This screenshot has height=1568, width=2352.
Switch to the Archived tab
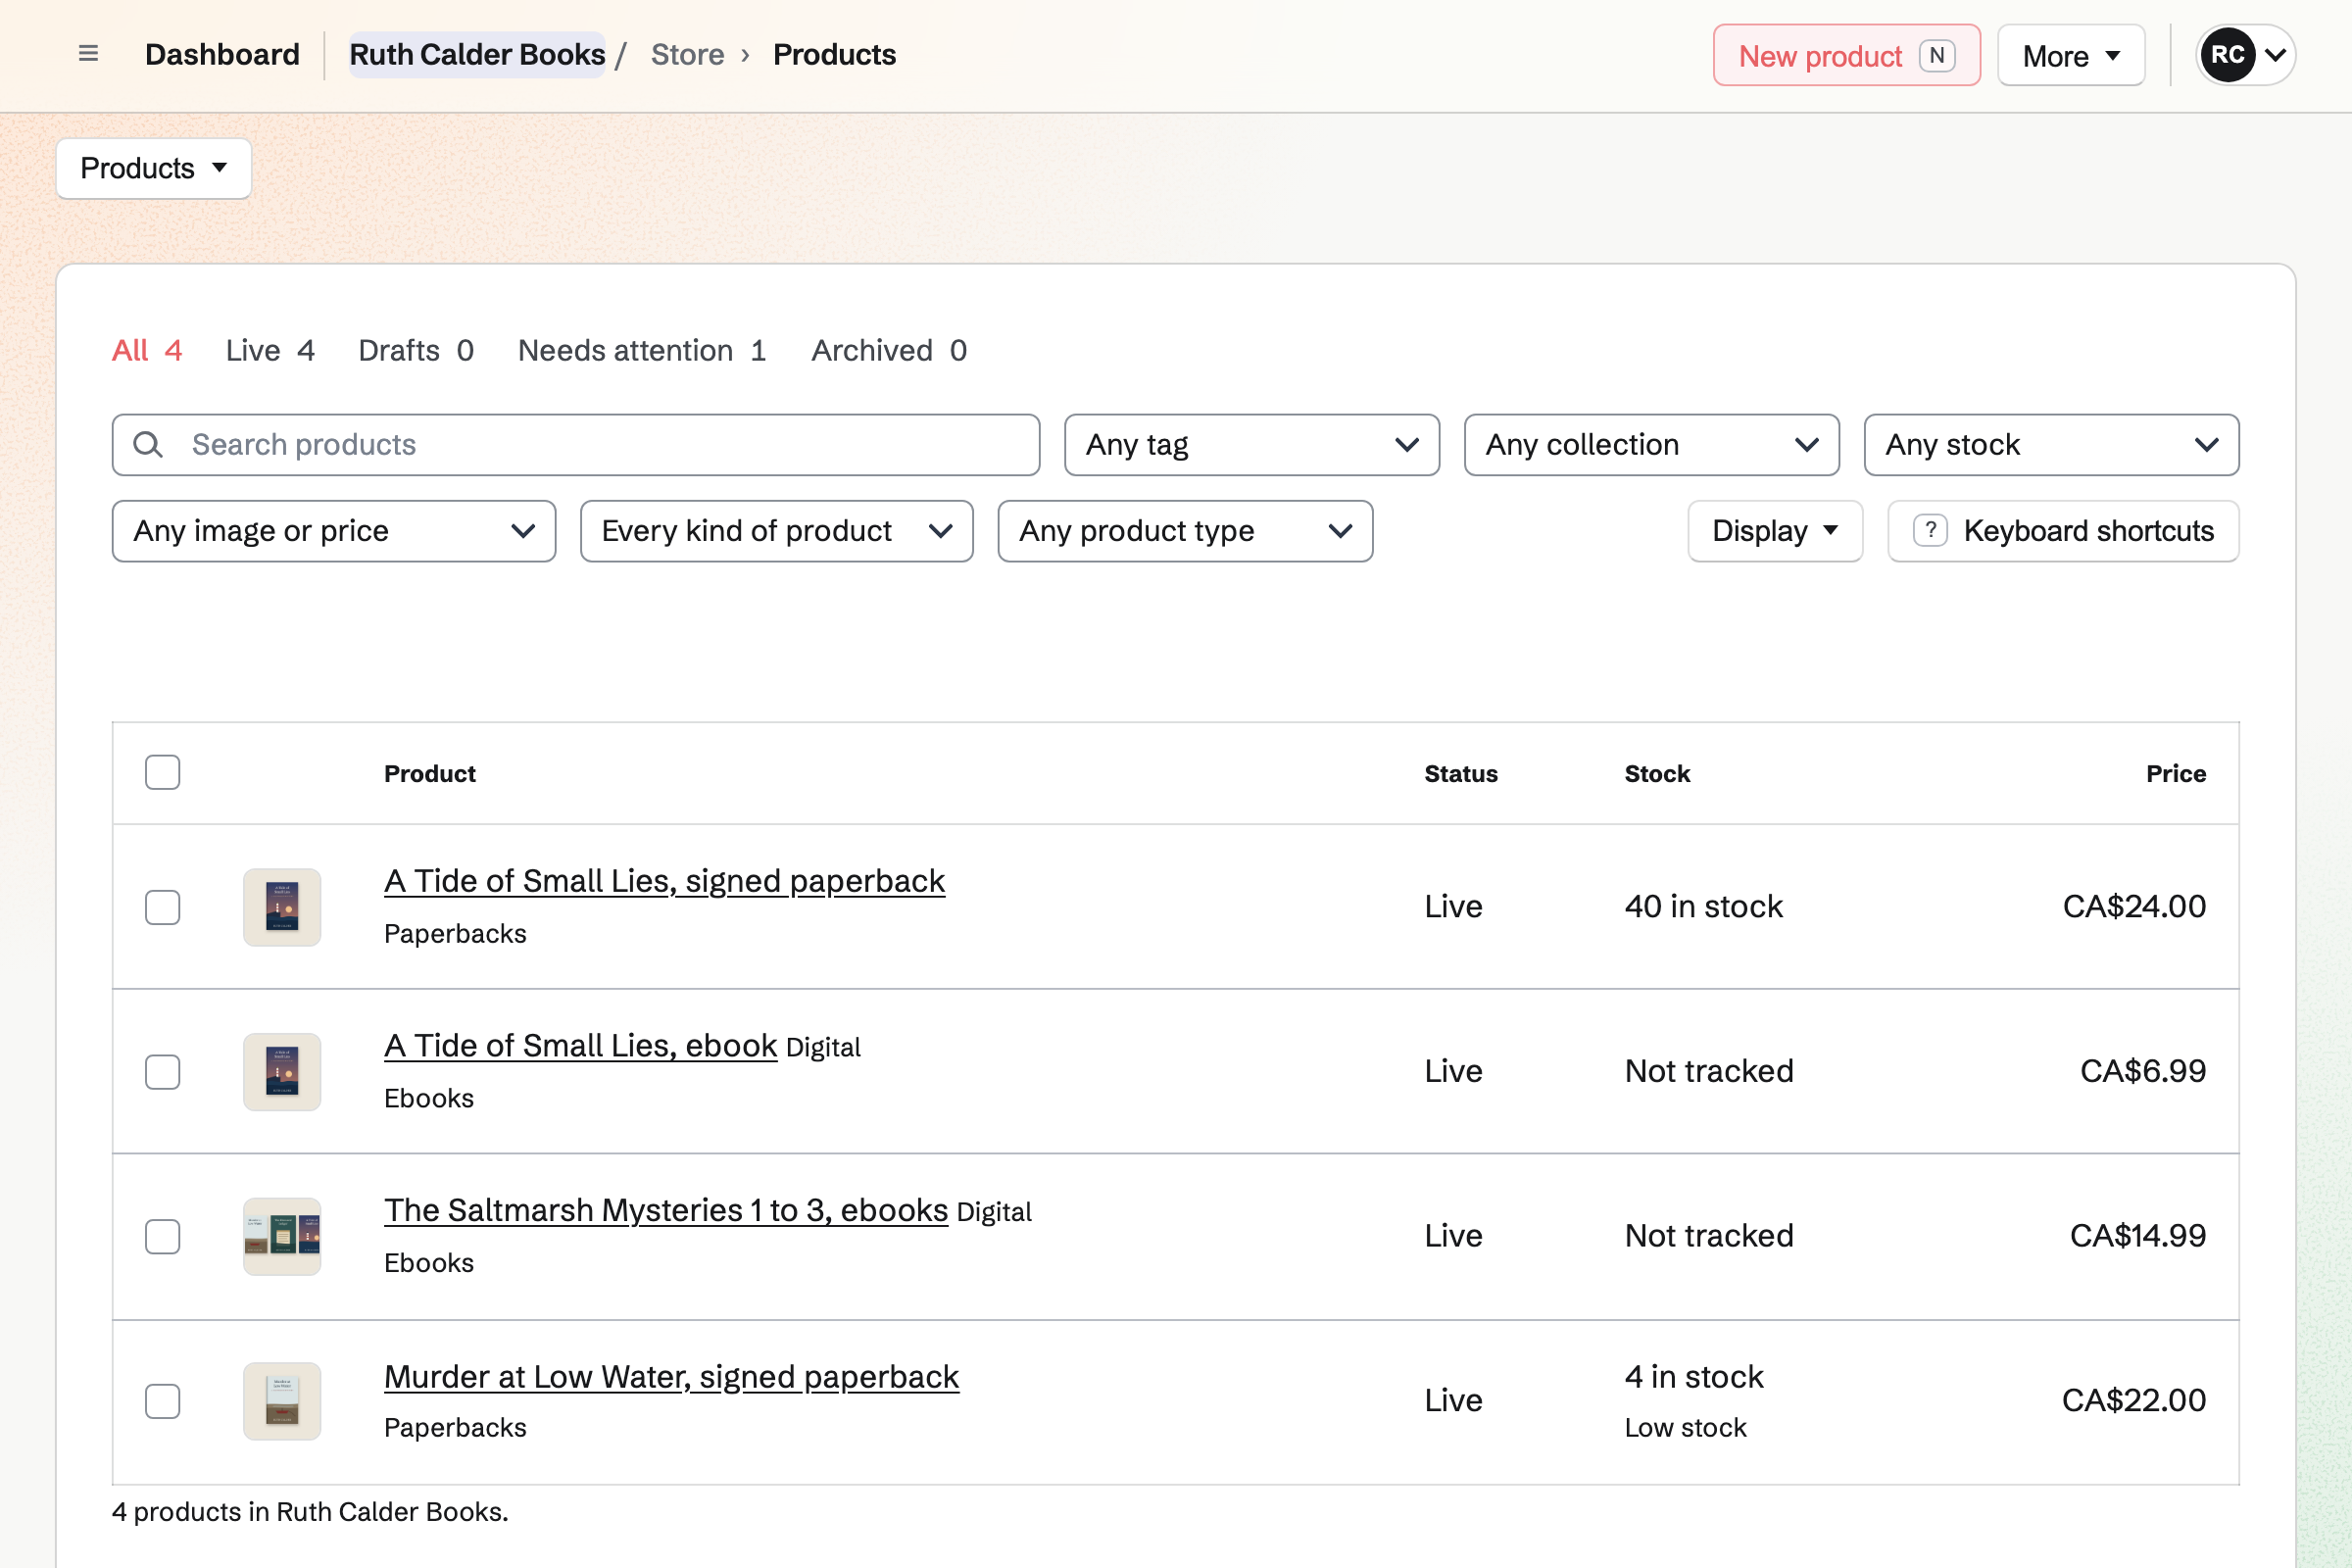tap(889, 351)
